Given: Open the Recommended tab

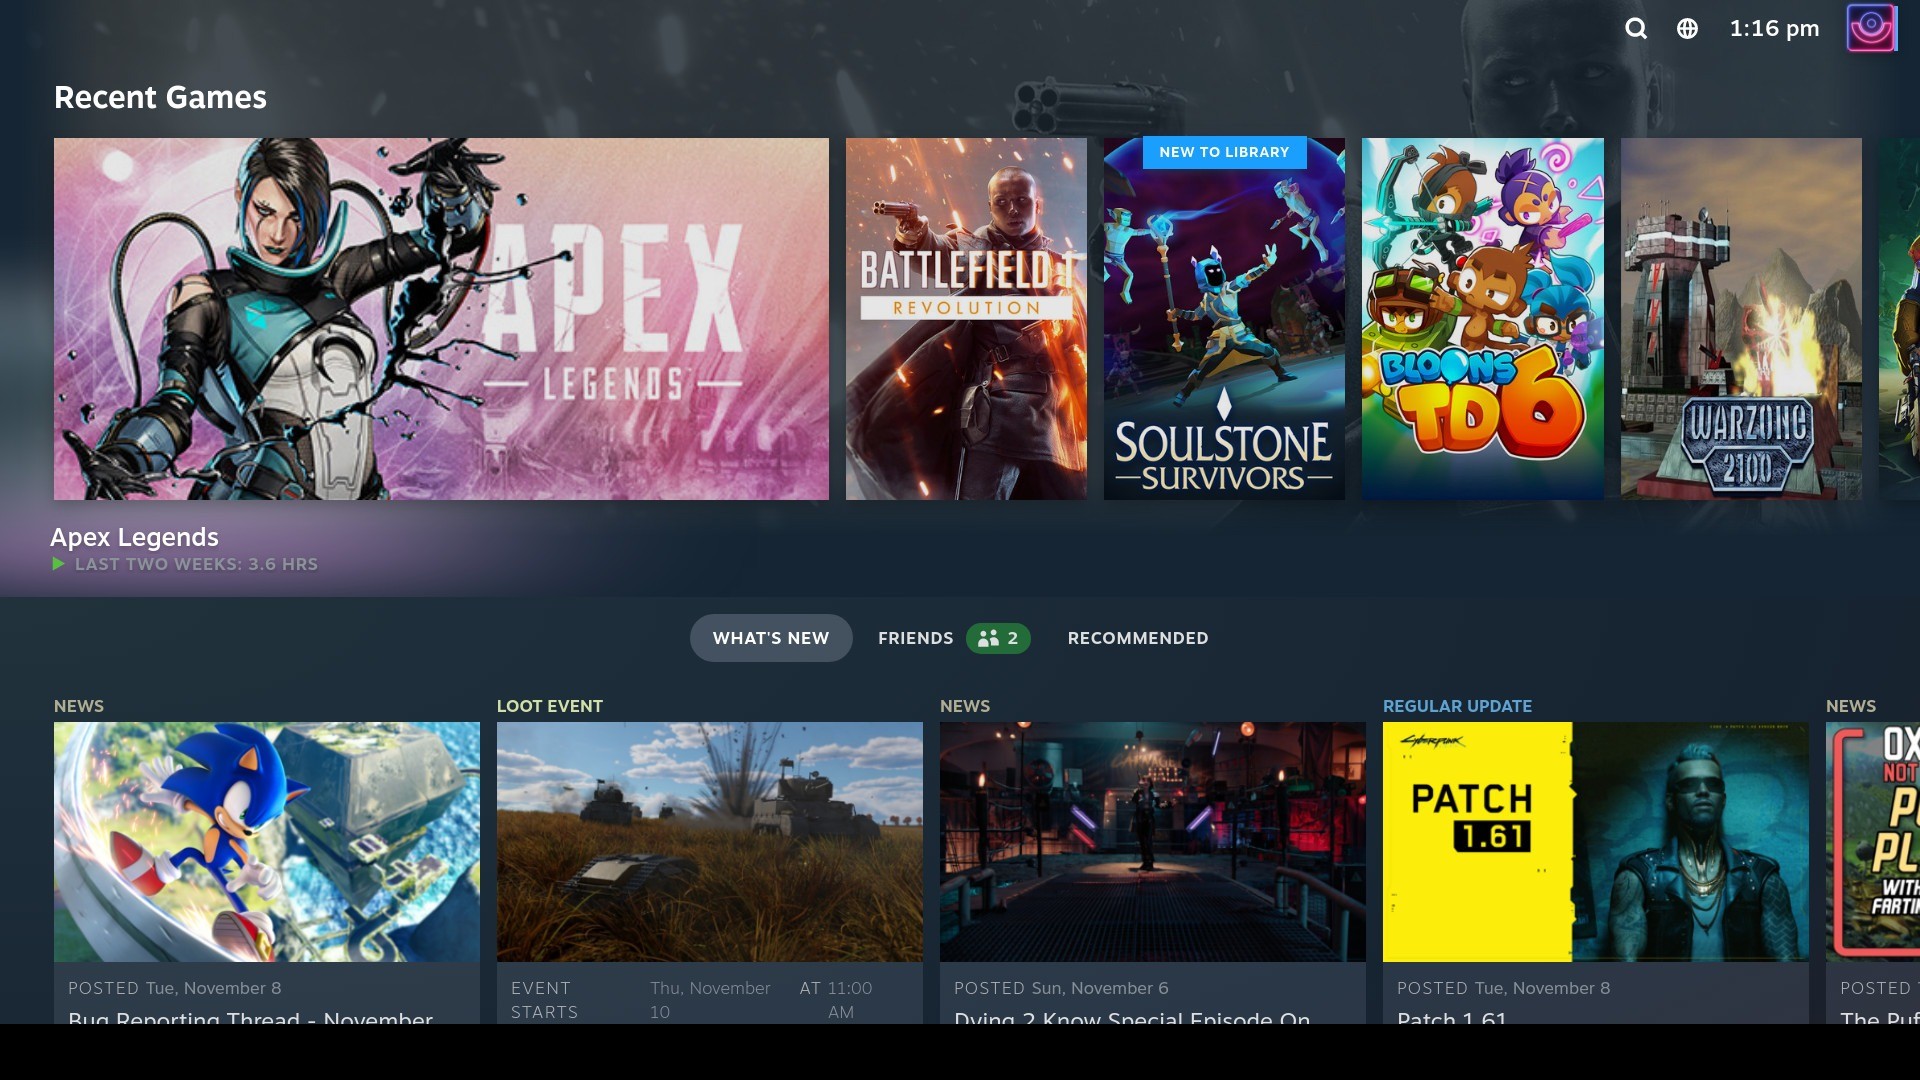Looking at the screenshot, I should pyautogui.click(x=1138, y=638).
